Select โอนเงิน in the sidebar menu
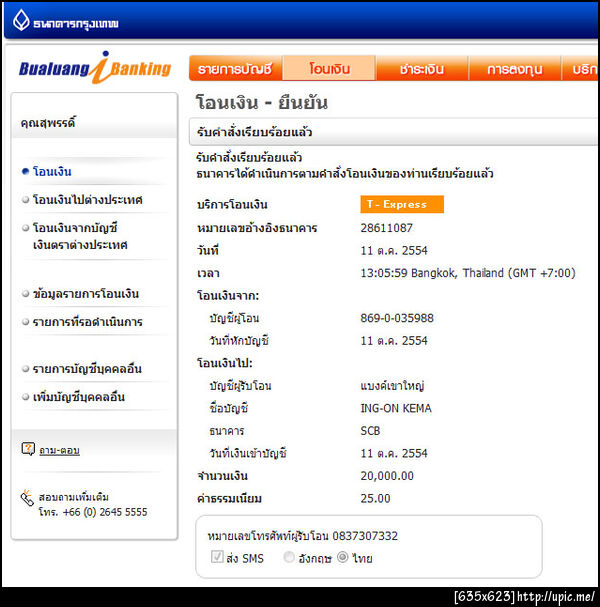600x607 pixels. coord(52,171)
